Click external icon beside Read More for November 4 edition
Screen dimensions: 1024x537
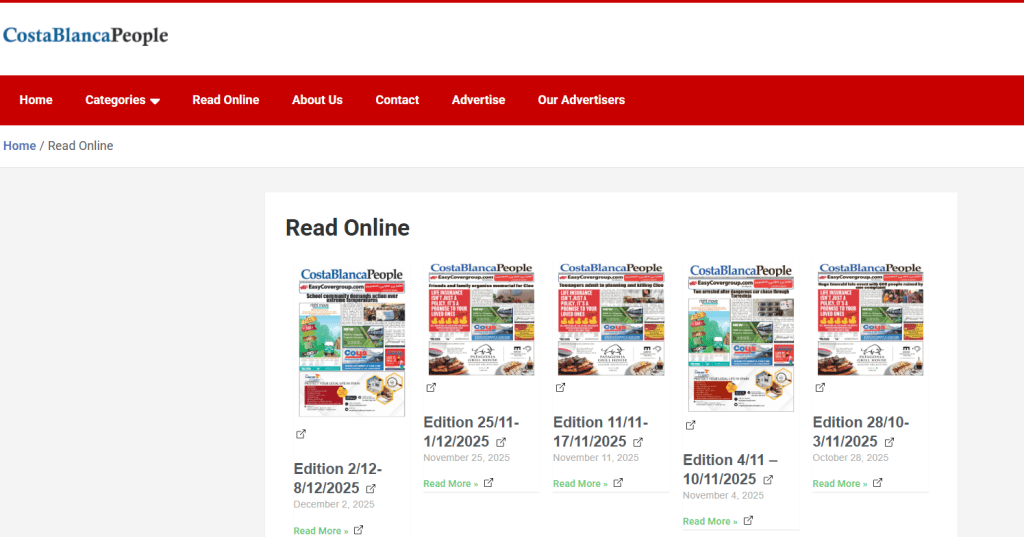click(x=748, y=521)
